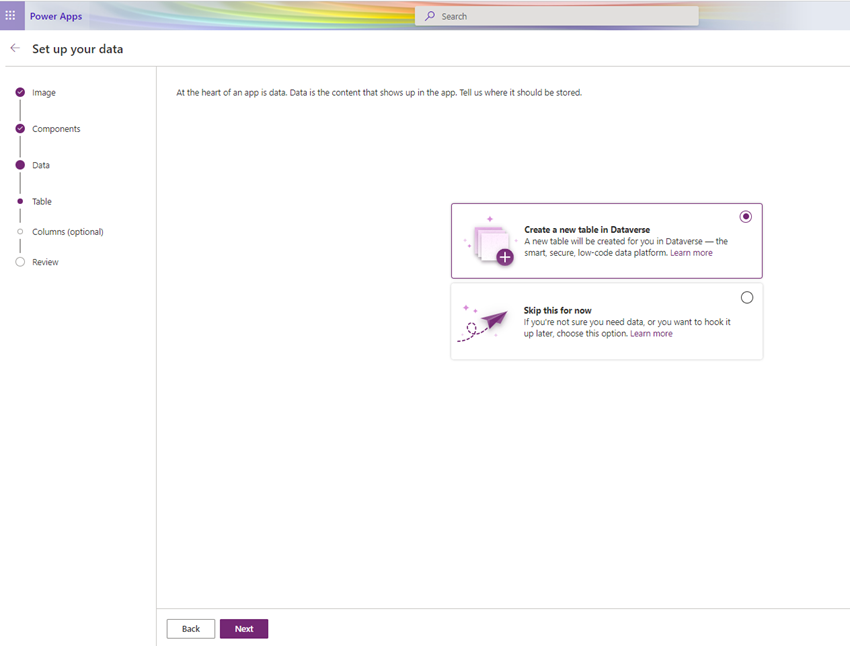Click the Data step circle marker
Image resolution: width=850 pixels, height=646 pixels.
pyautogui.click(x=20, y=165)
